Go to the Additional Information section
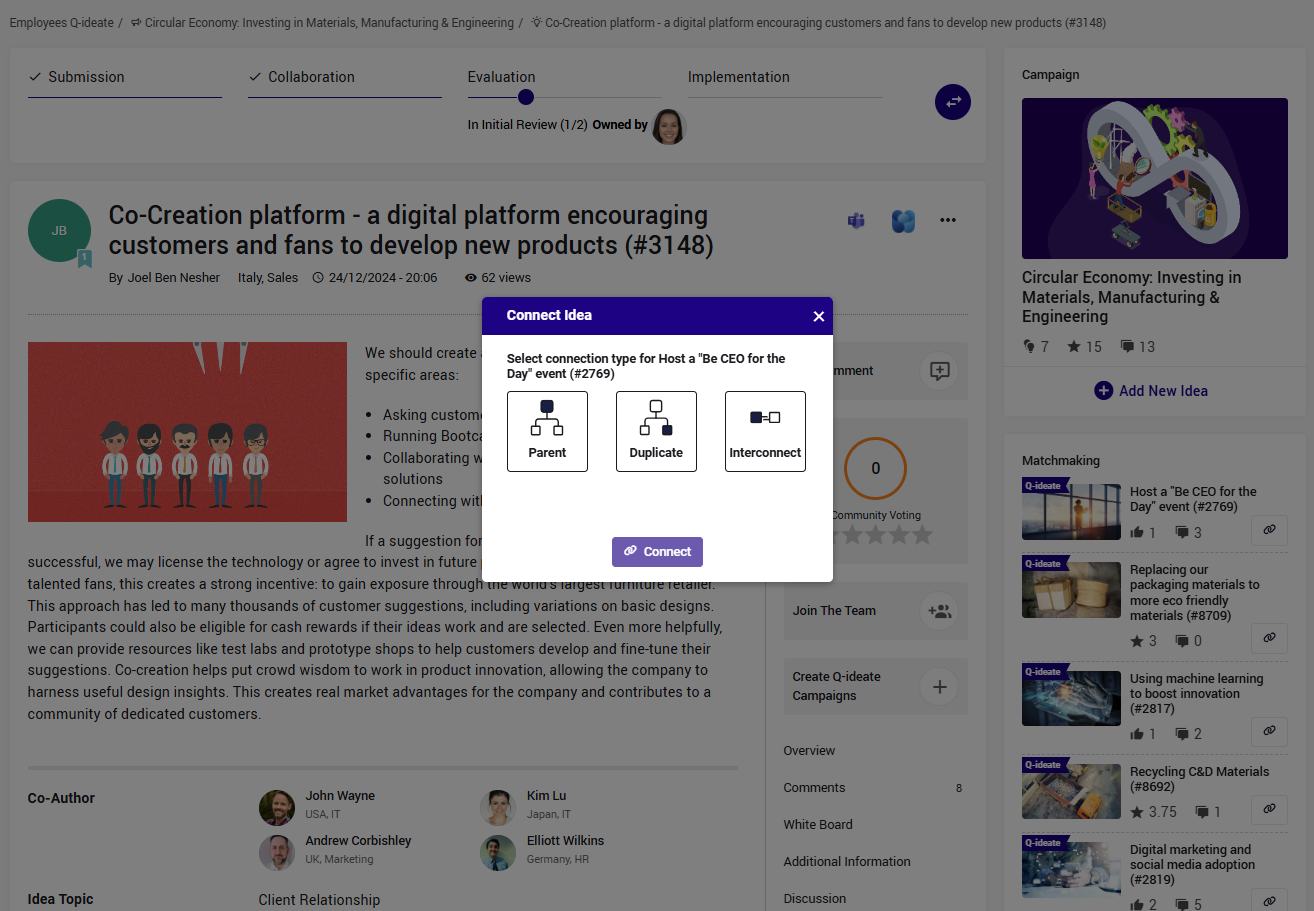The width and height of the screenshot is (1314, 911). [847, 862]
